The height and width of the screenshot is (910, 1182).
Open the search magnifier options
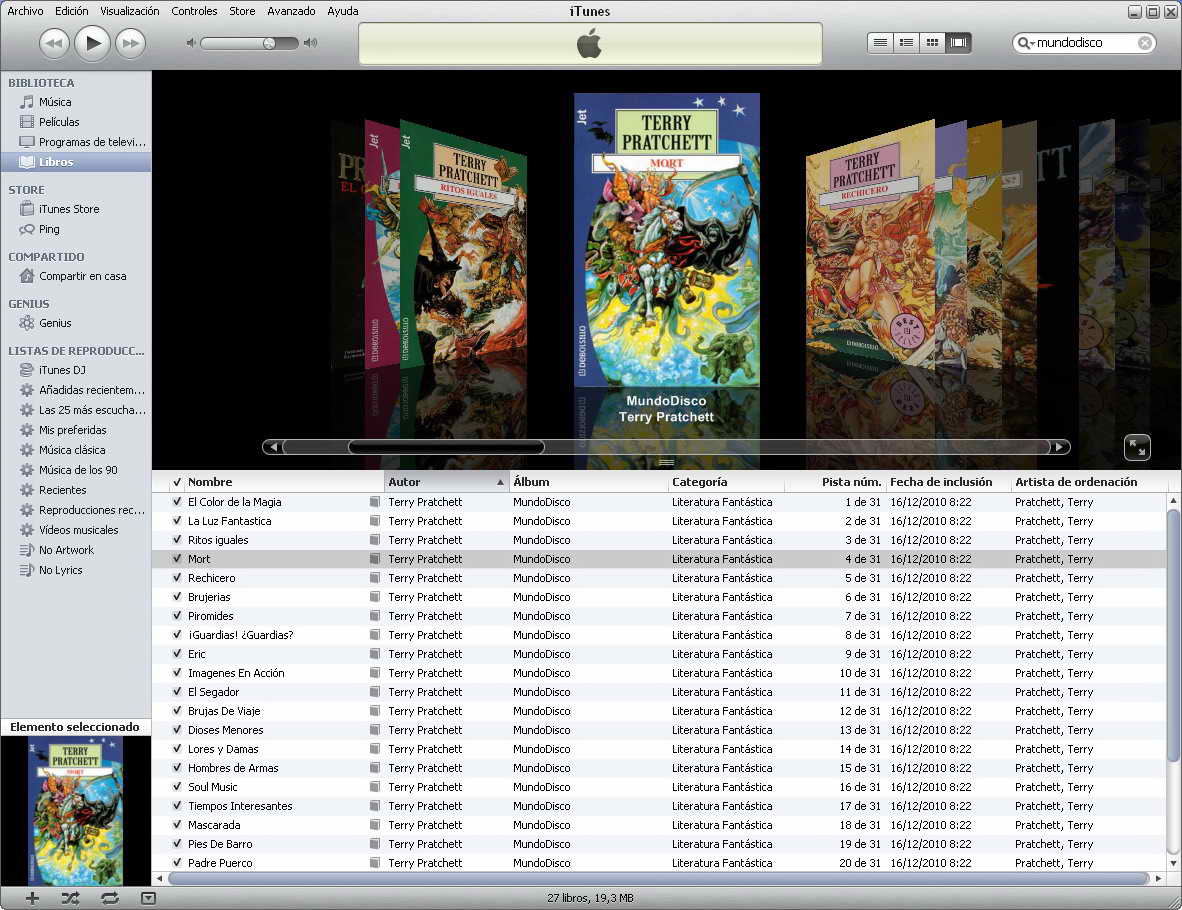pos(1026,43)
